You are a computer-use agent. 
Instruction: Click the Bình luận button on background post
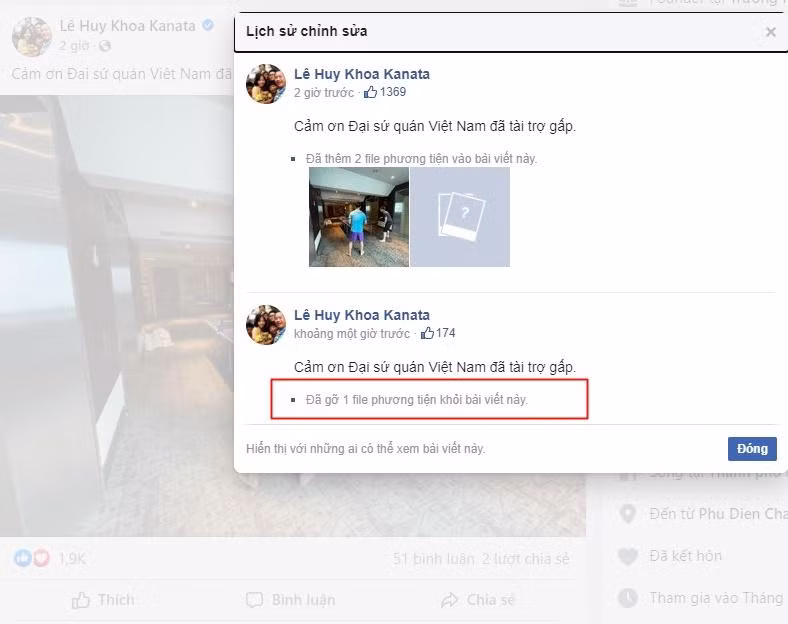click(290, 600)
